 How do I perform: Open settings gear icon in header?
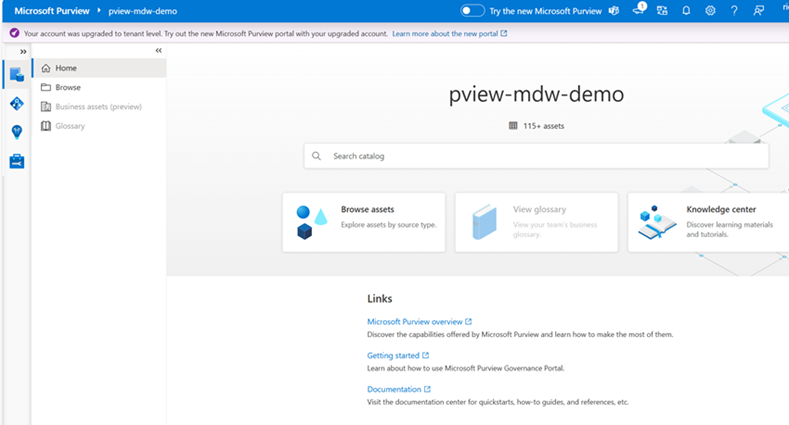(x=710, y=11)
